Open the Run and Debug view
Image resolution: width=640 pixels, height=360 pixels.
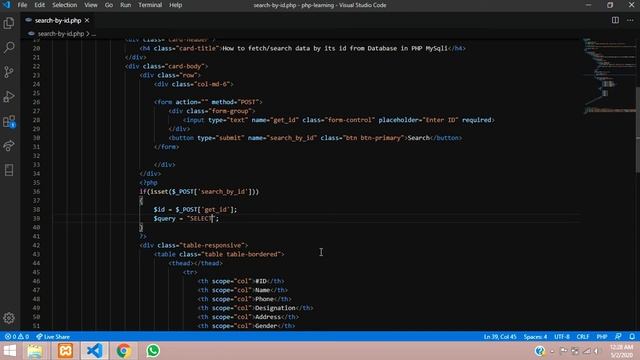[9, 96]
